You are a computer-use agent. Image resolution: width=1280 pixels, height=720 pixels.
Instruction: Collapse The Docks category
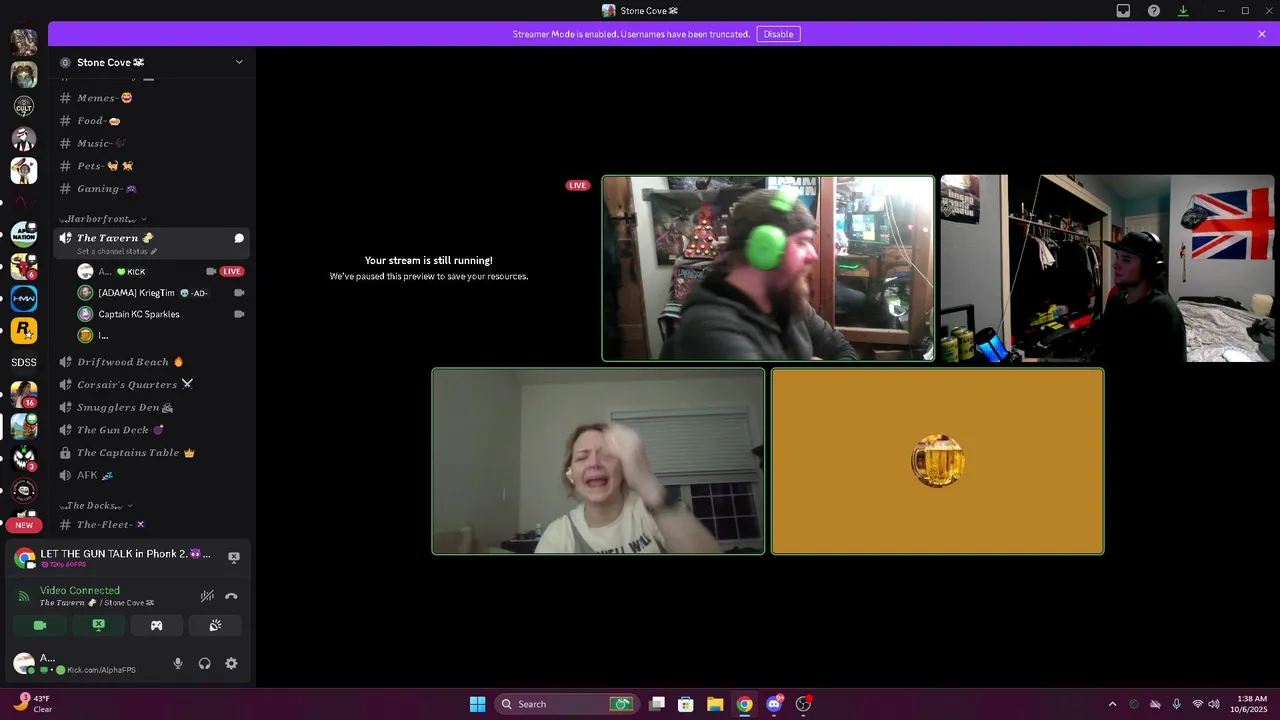pyautogui.click(x=96, y=506)
